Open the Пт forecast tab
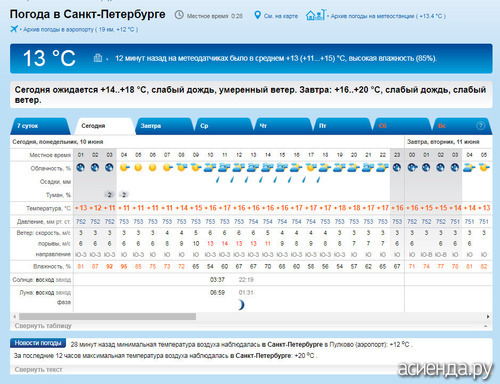This screenshot has height=384, width=500. 343,126
